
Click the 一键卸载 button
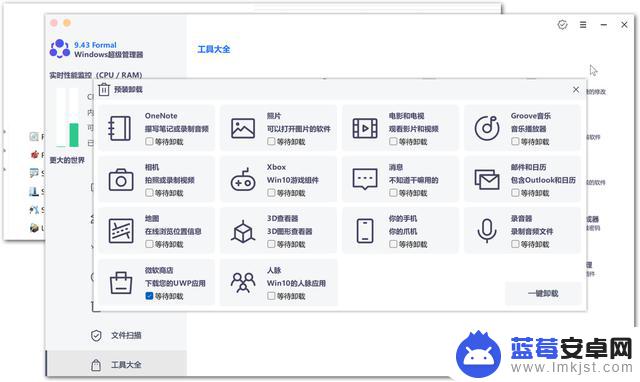tap(543, 293)
